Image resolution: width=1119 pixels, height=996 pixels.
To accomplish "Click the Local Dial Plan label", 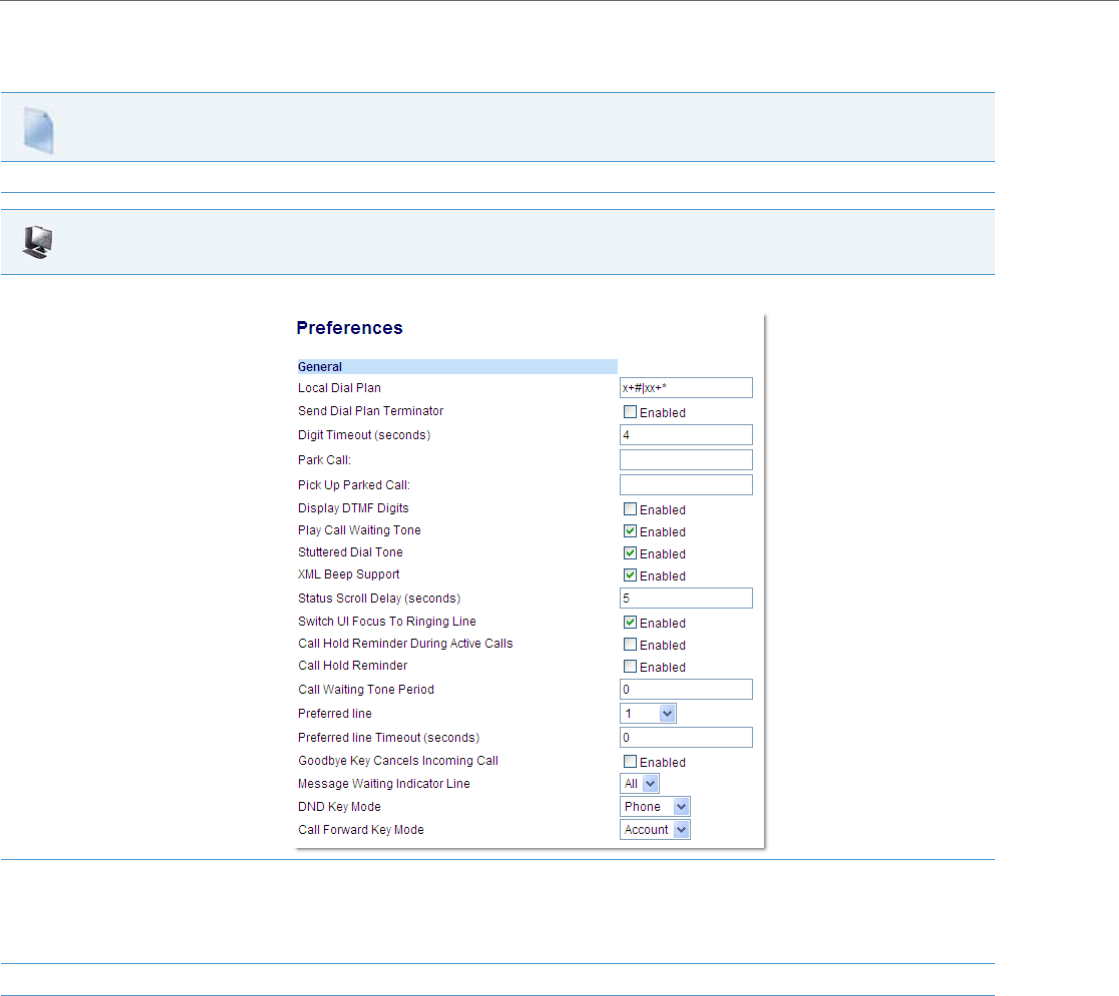I will (340, 388).
